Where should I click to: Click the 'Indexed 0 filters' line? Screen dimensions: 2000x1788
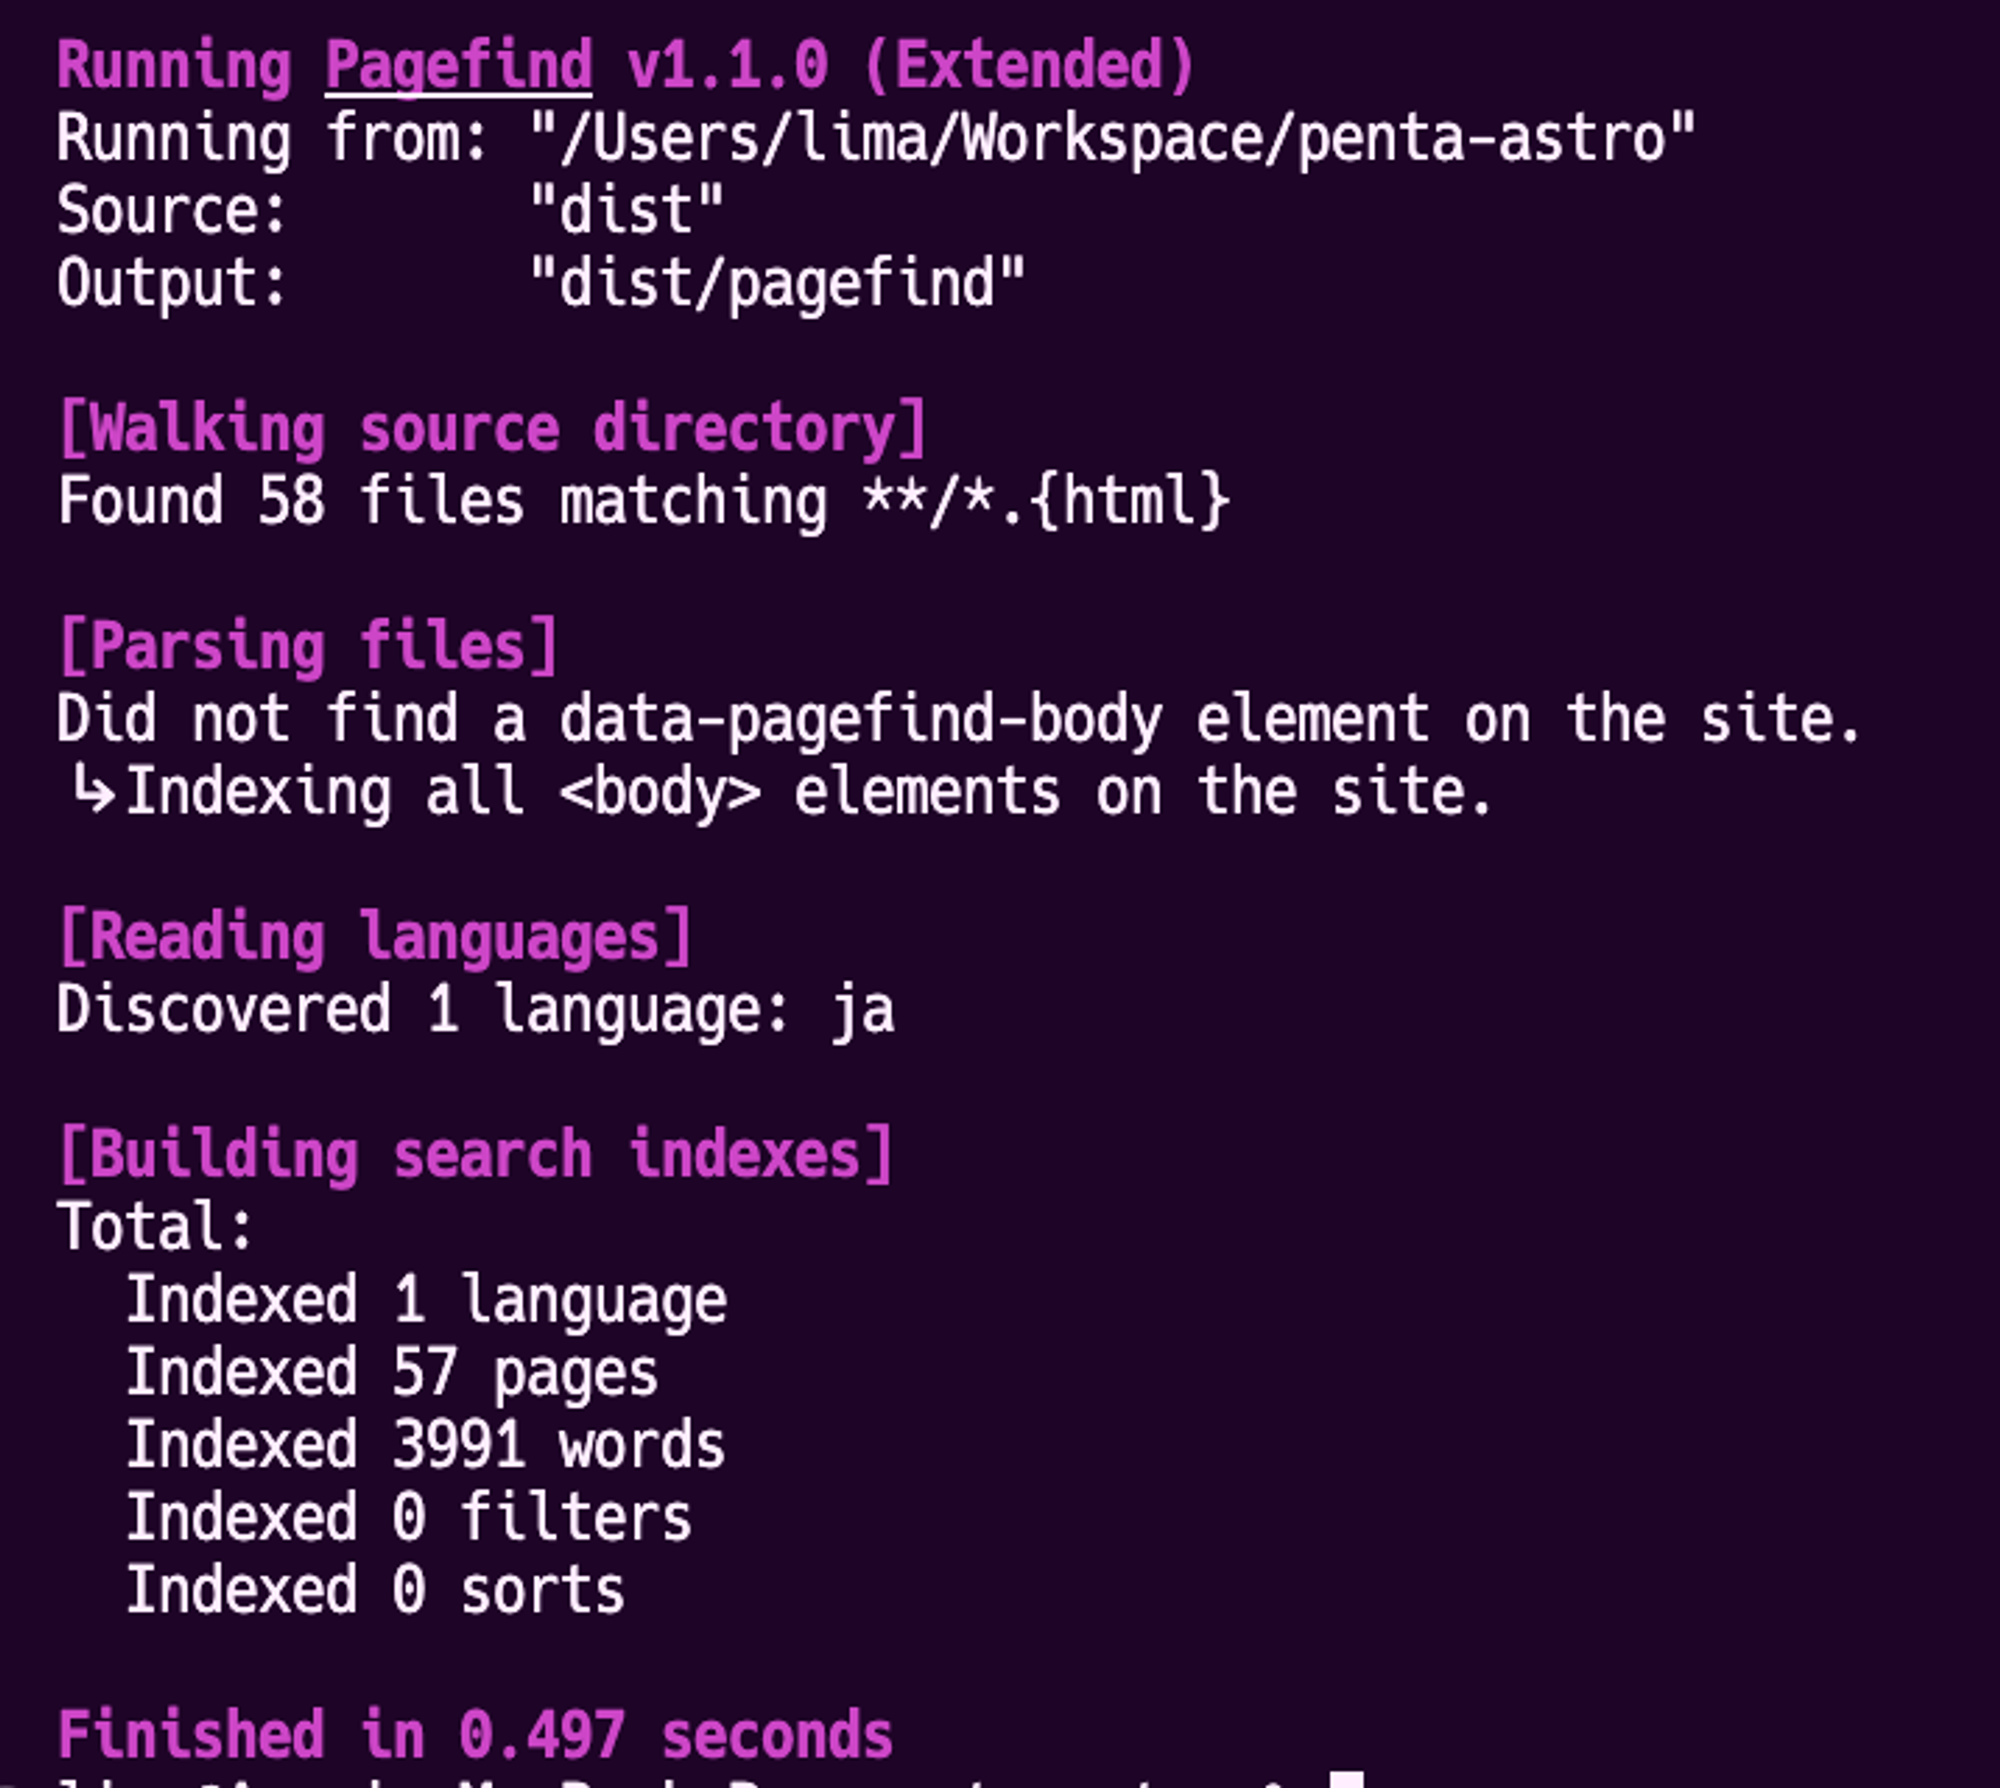[409, 1519]
